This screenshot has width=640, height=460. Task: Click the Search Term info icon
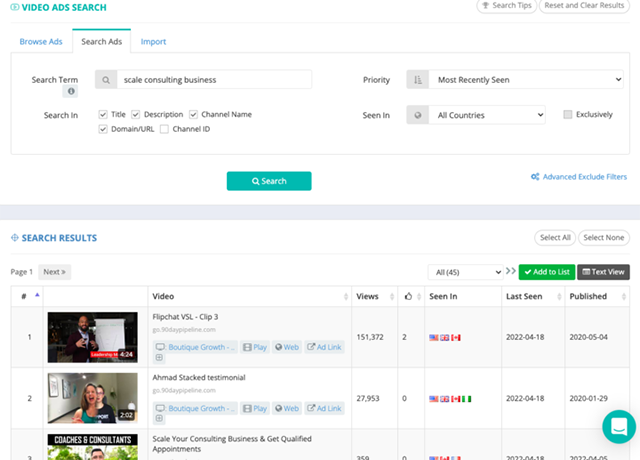(x=71, y=91)
